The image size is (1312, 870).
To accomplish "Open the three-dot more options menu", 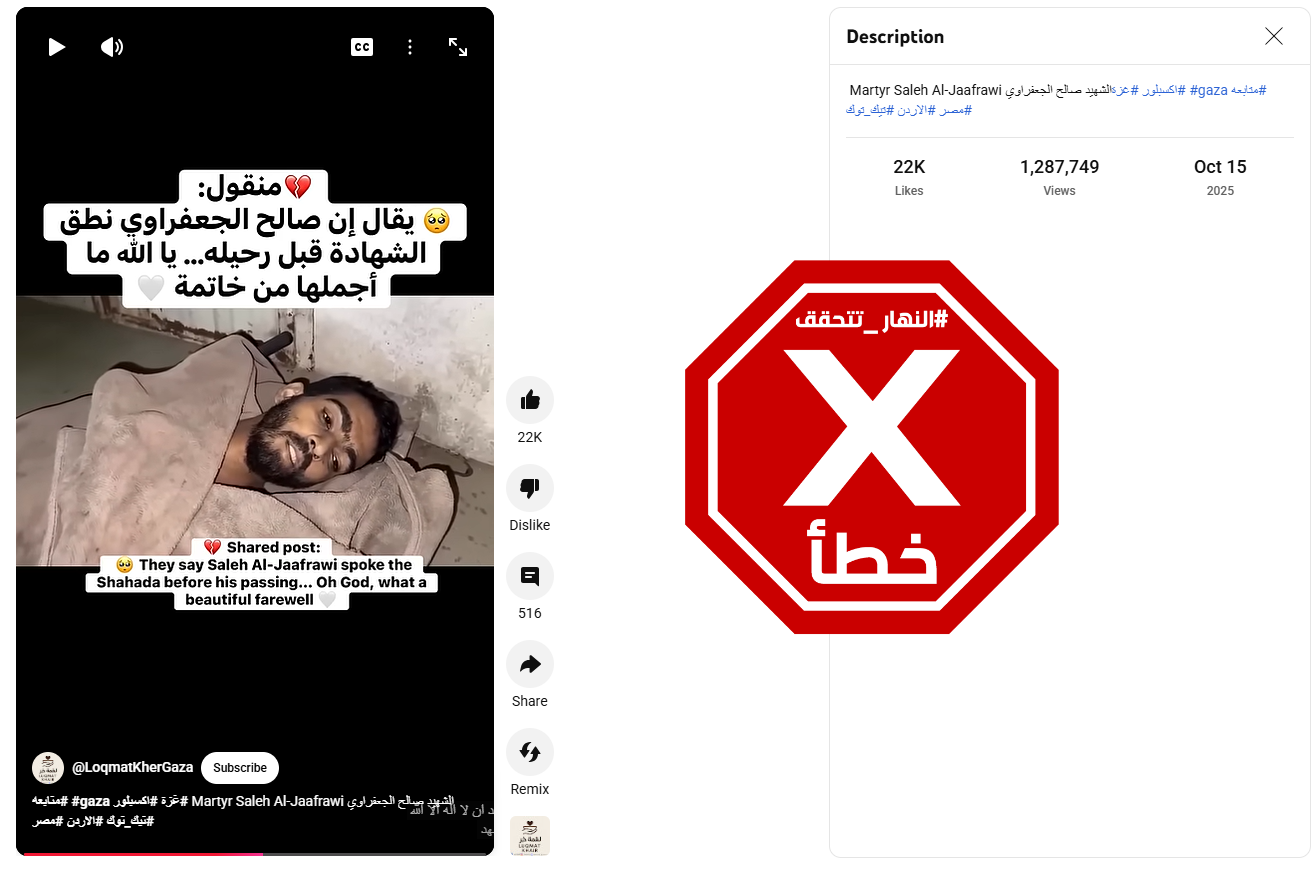I will [x=410, y=47].
